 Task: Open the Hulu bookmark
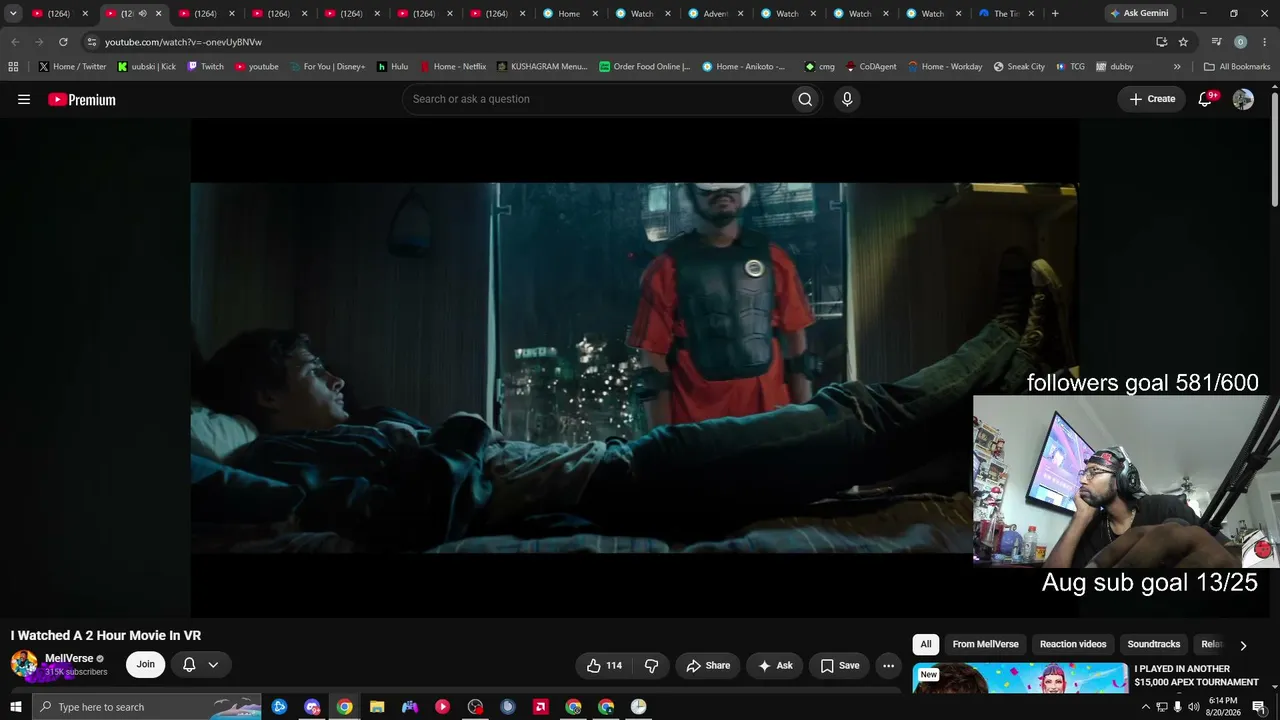392,67
